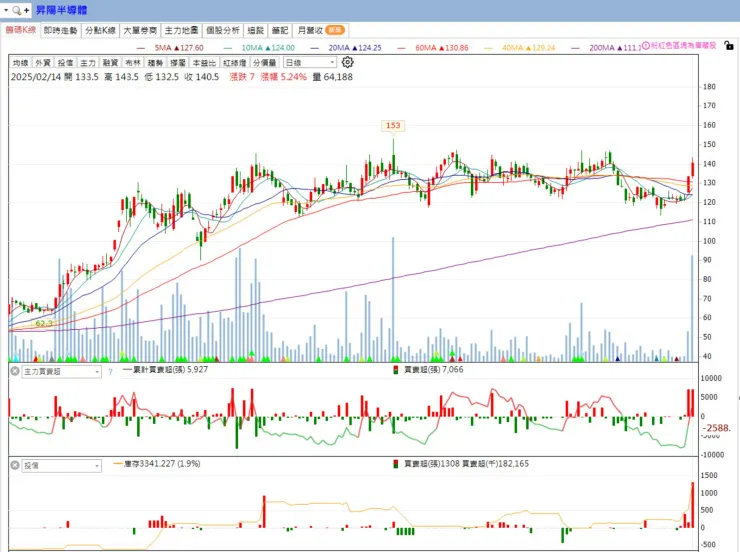The image size is (740, 552).
Task: Click the 153 high price marker
Action: (393, 125)
